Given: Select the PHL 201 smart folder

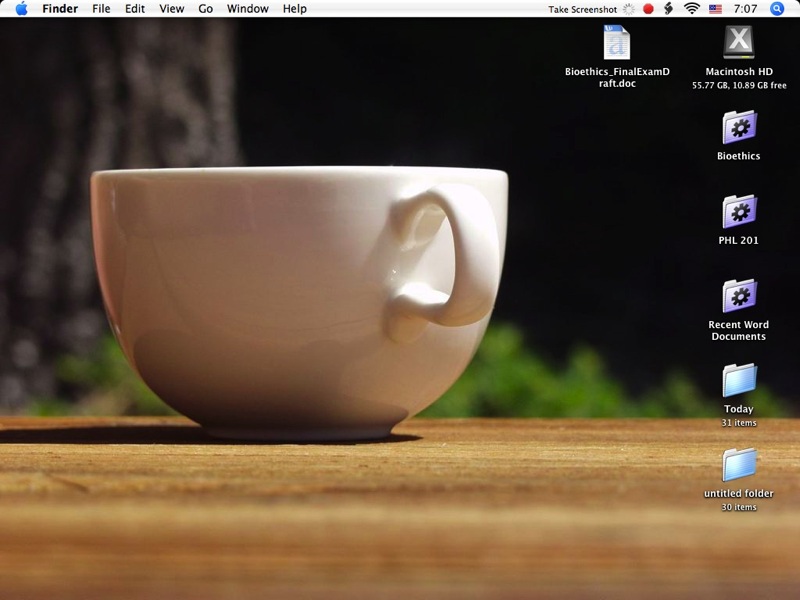Looking at the screenshot, I should pyautogui.click(x=739, y=212).
